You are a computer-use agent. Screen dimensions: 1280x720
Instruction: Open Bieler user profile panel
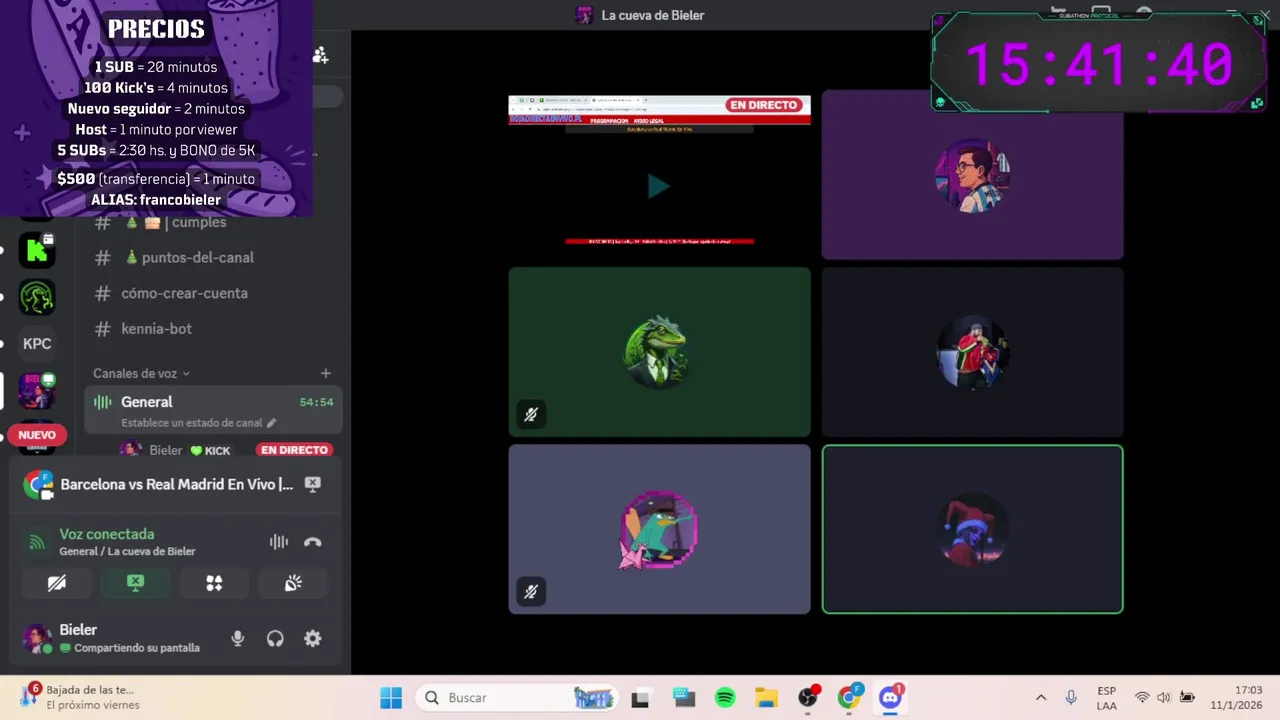tap(115, 638)
